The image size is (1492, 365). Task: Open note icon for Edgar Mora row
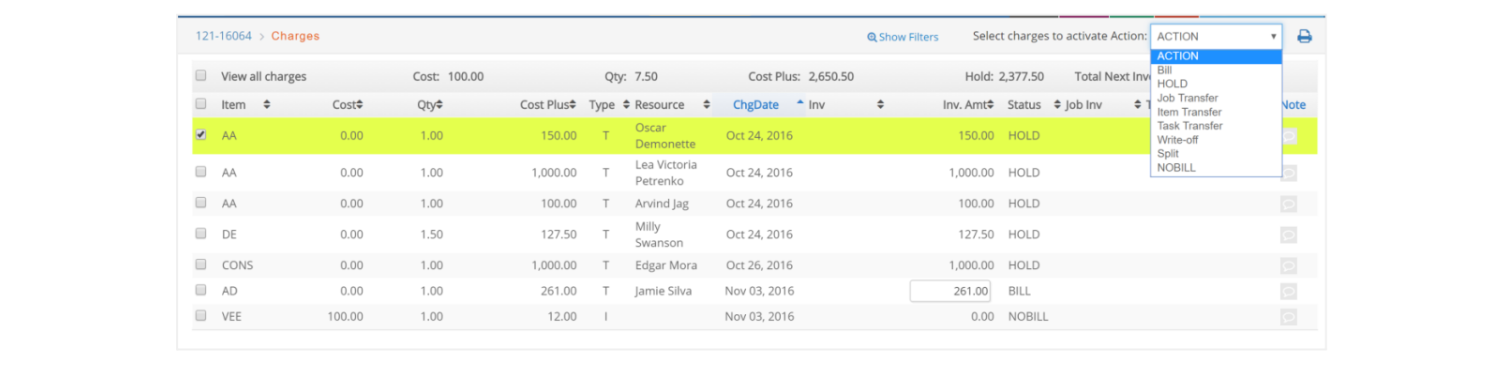1289,266
